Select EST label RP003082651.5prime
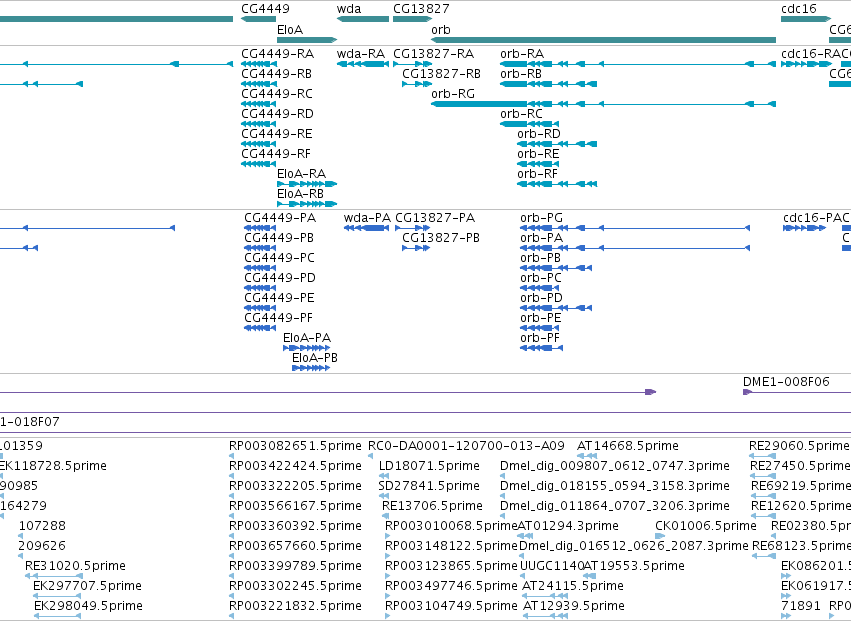 tap(295, 446)
